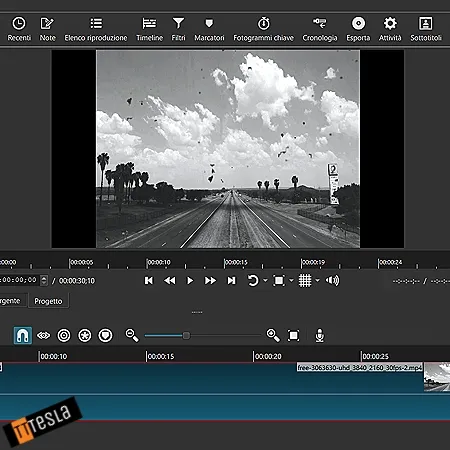This screenshot has width=450, height=450.
Task: Select the free-3063630-uhd clip label
Action: click(x=360, y=368)
